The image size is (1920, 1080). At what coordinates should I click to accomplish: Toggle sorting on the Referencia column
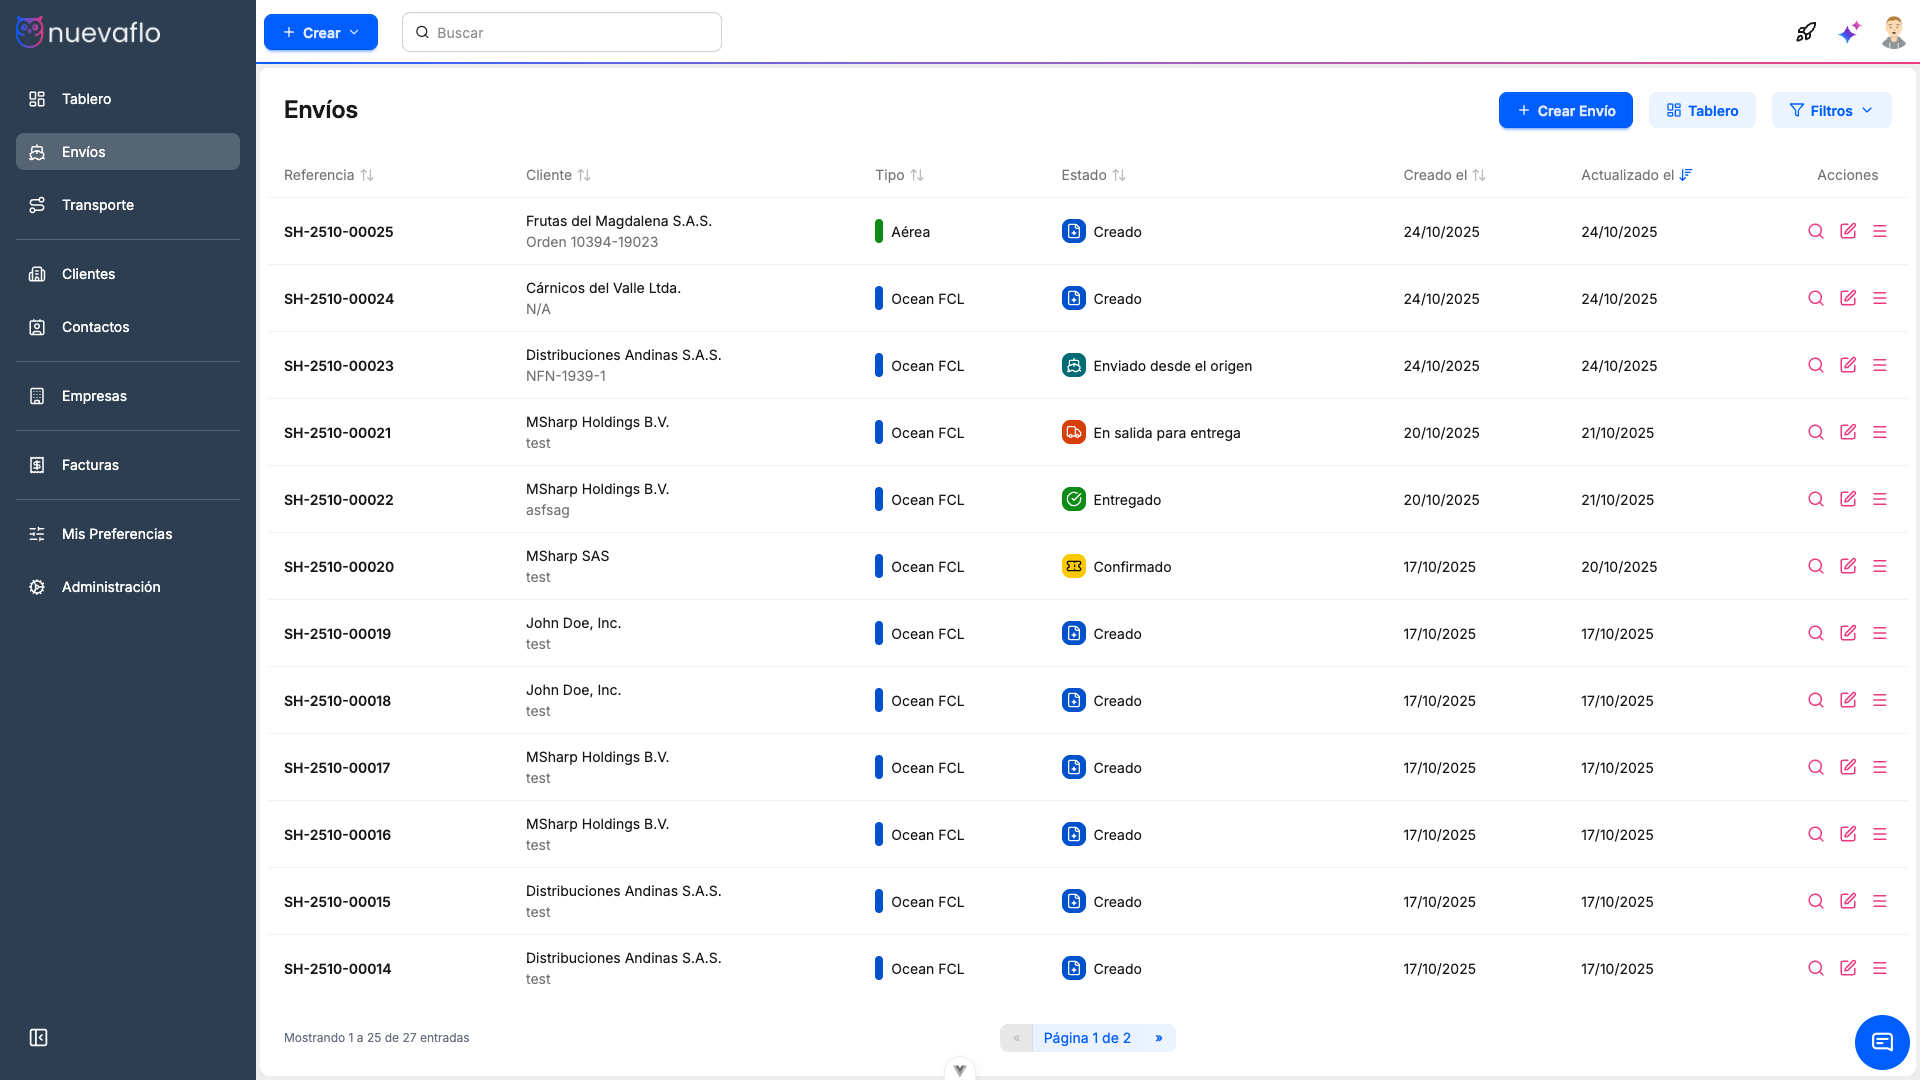(368, 175)
